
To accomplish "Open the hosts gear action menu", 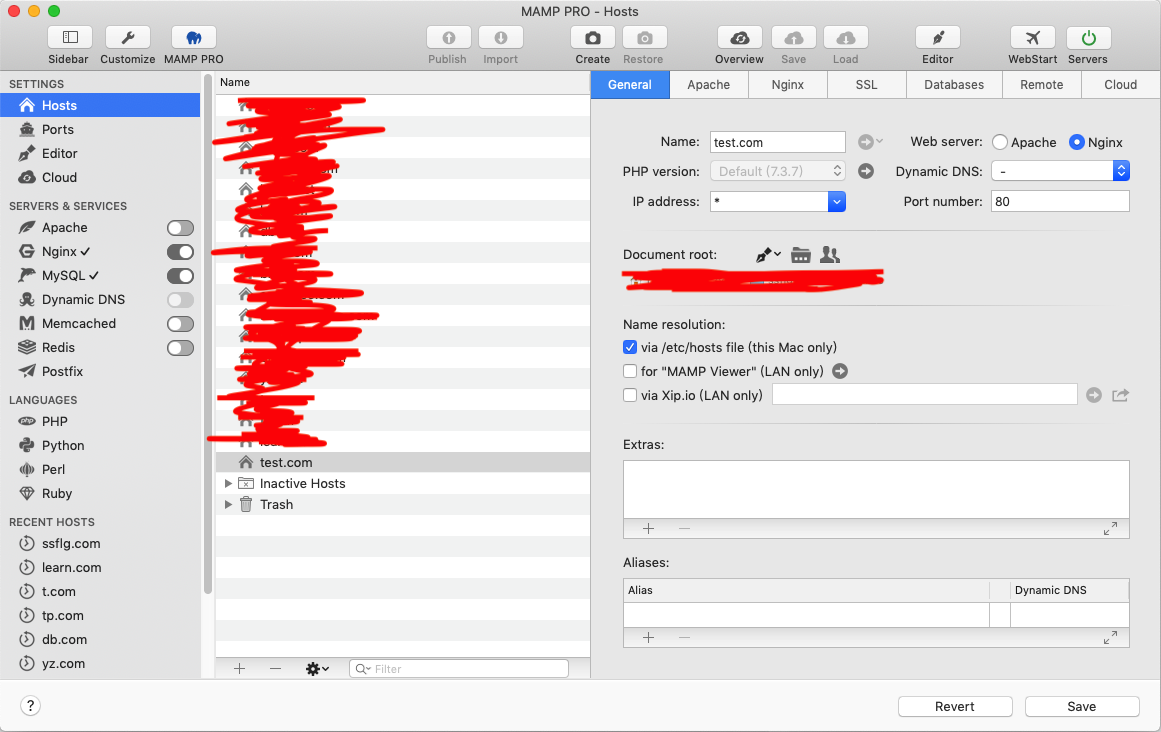I will pyautogui.click(x=317, y=669).
